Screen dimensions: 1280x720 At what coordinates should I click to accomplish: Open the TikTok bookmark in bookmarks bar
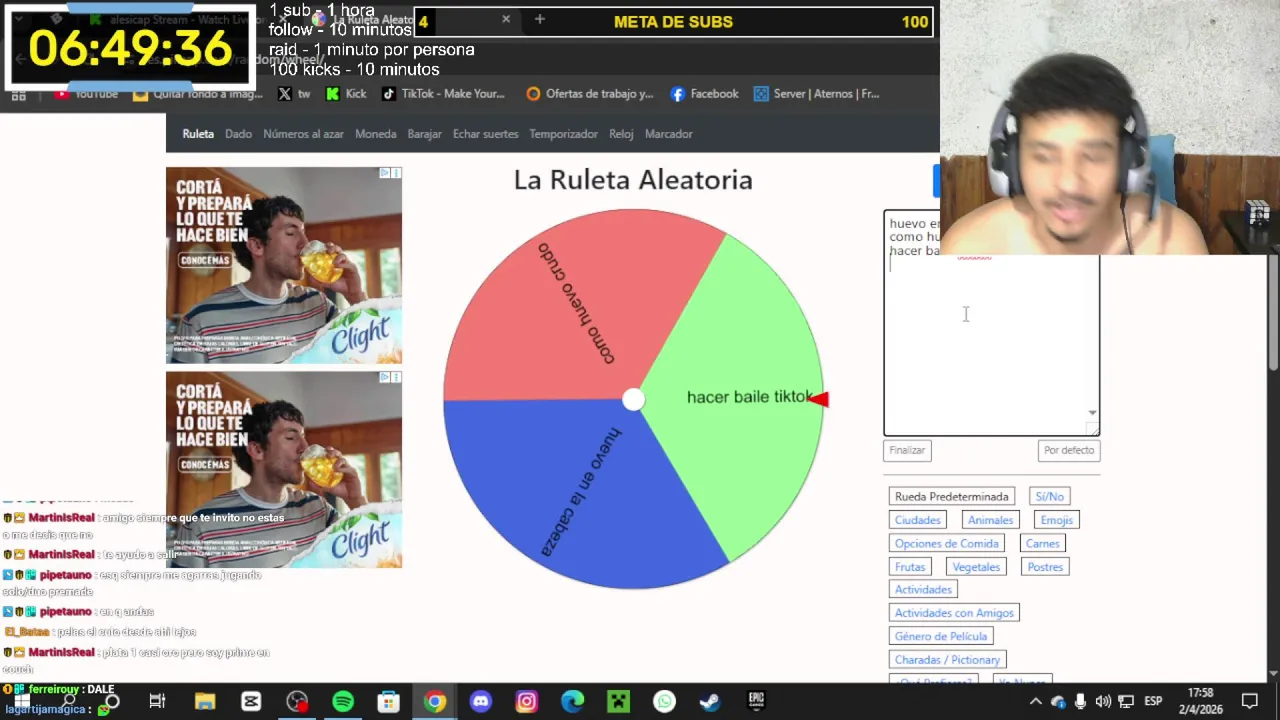[442, 94]
